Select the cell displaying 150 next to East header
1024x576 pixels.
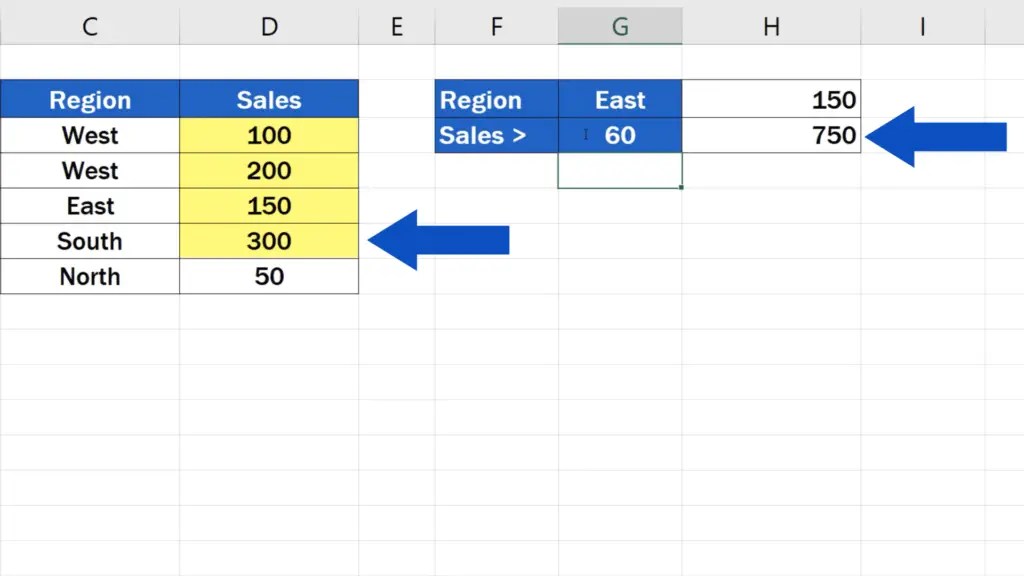tap(770, 100)
